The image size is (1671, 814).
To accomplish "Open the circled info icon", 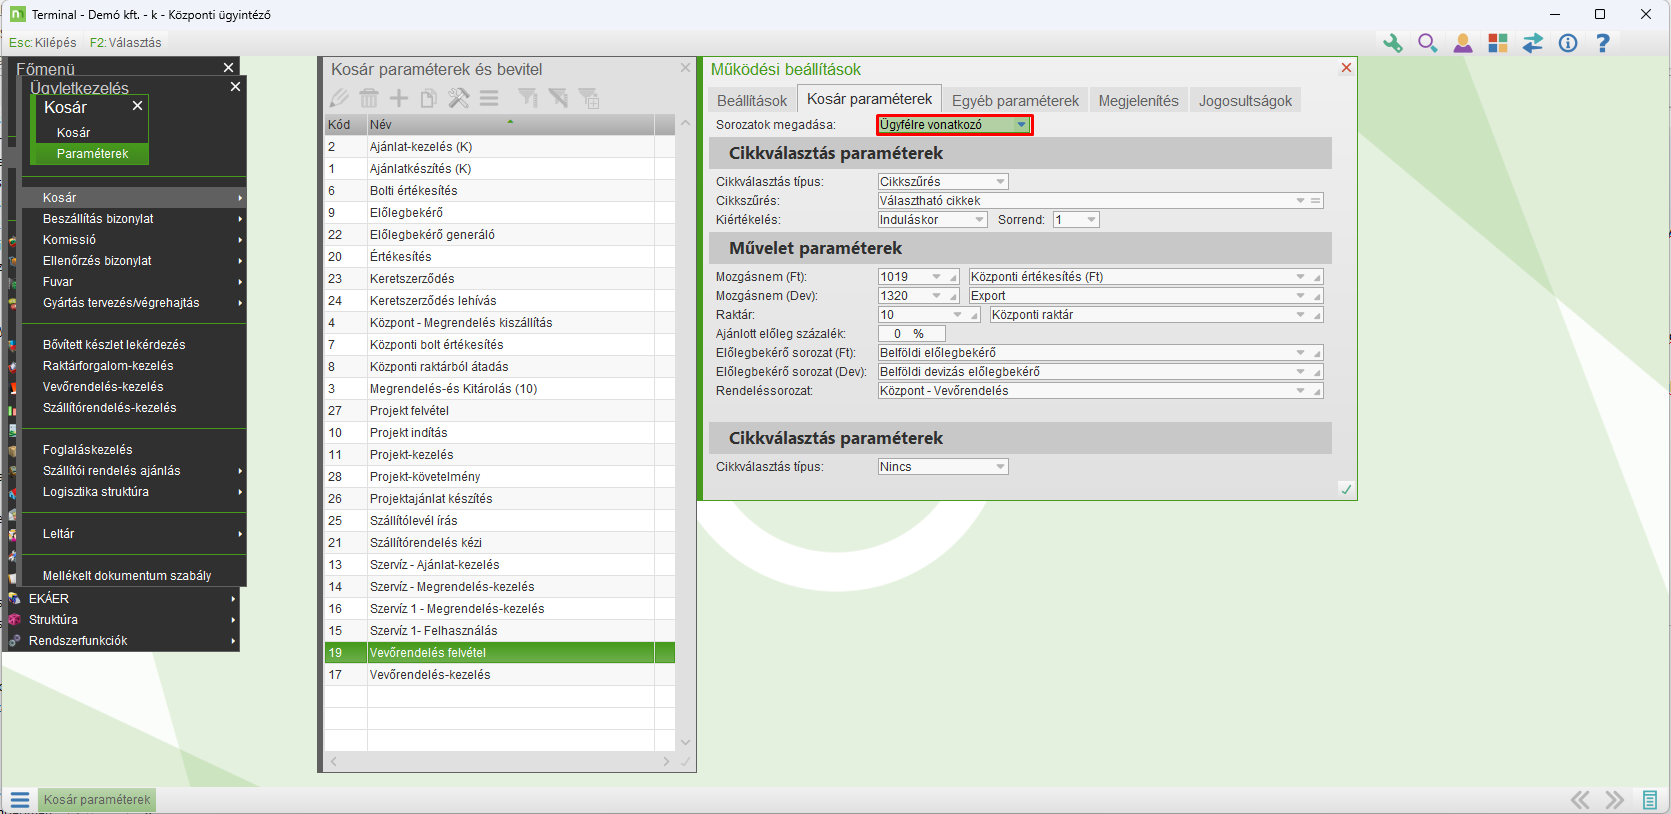I will (1568, 43).
